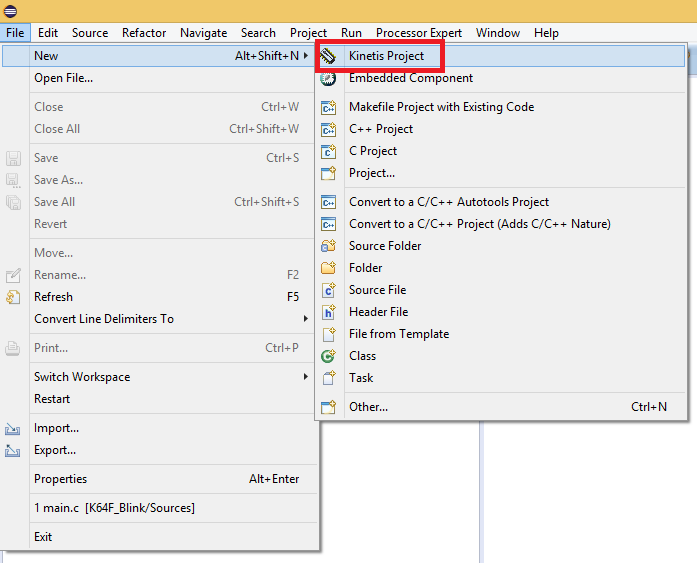This screenshot has width=697, height=563.
Task: Select Makefile Project with Existing Code
Action: coord(441,107)
